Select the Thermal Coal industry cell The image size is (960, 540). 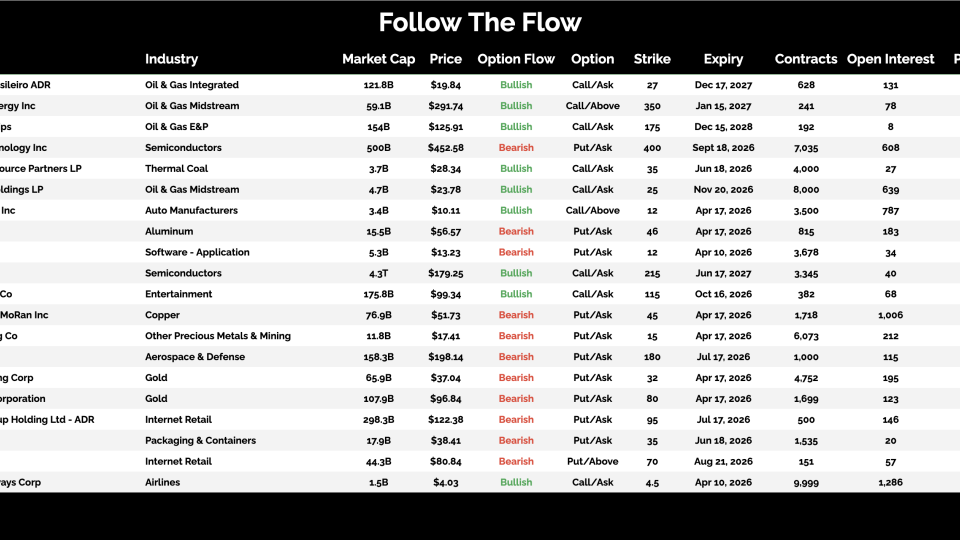click(179, 169)
